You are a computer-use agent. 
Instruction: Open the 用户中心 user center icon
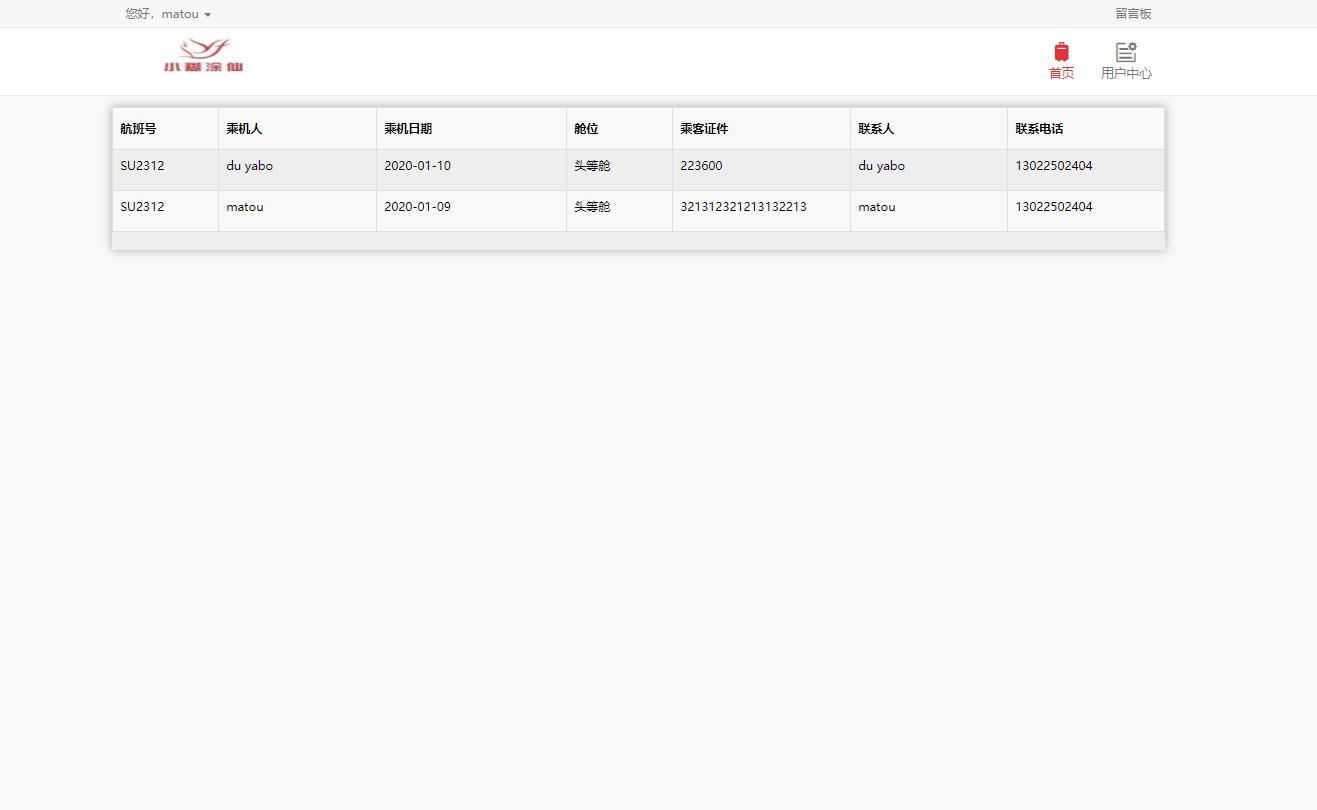click(1126, 52)
